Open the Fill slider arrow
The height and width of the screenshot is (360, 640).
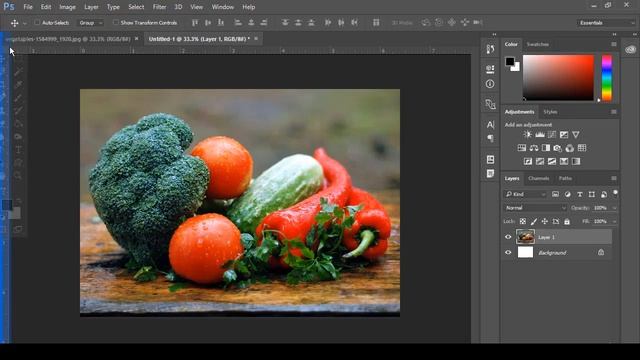click(x=614, y=222)
